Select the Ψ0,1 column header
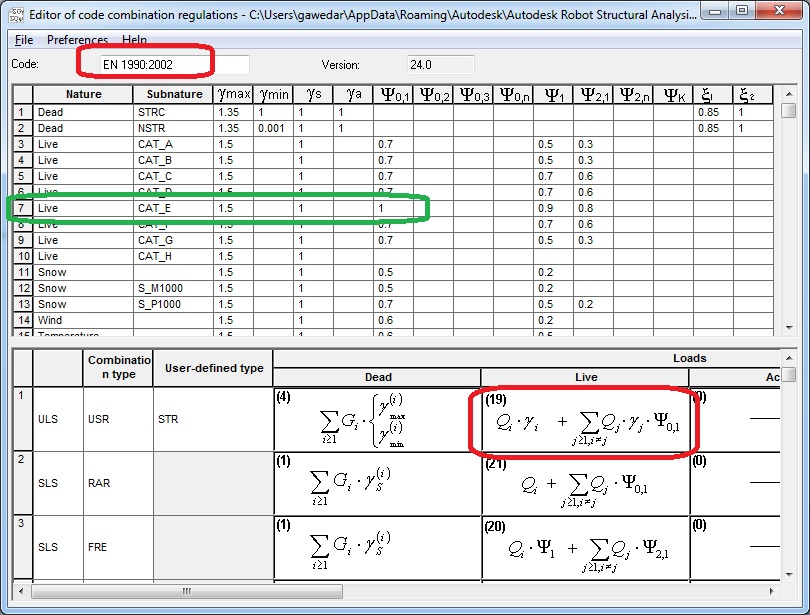 (x=394, y=94)
